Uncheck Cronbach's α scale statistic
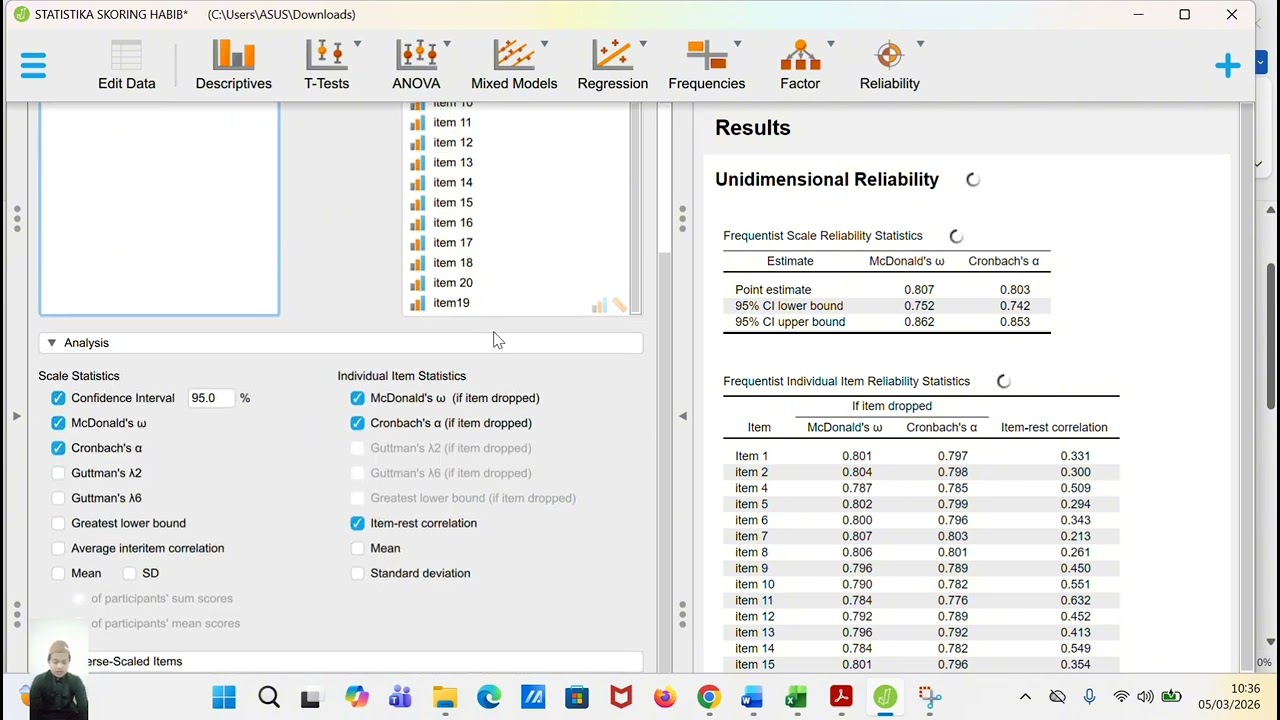 click(x=58, y=448)
